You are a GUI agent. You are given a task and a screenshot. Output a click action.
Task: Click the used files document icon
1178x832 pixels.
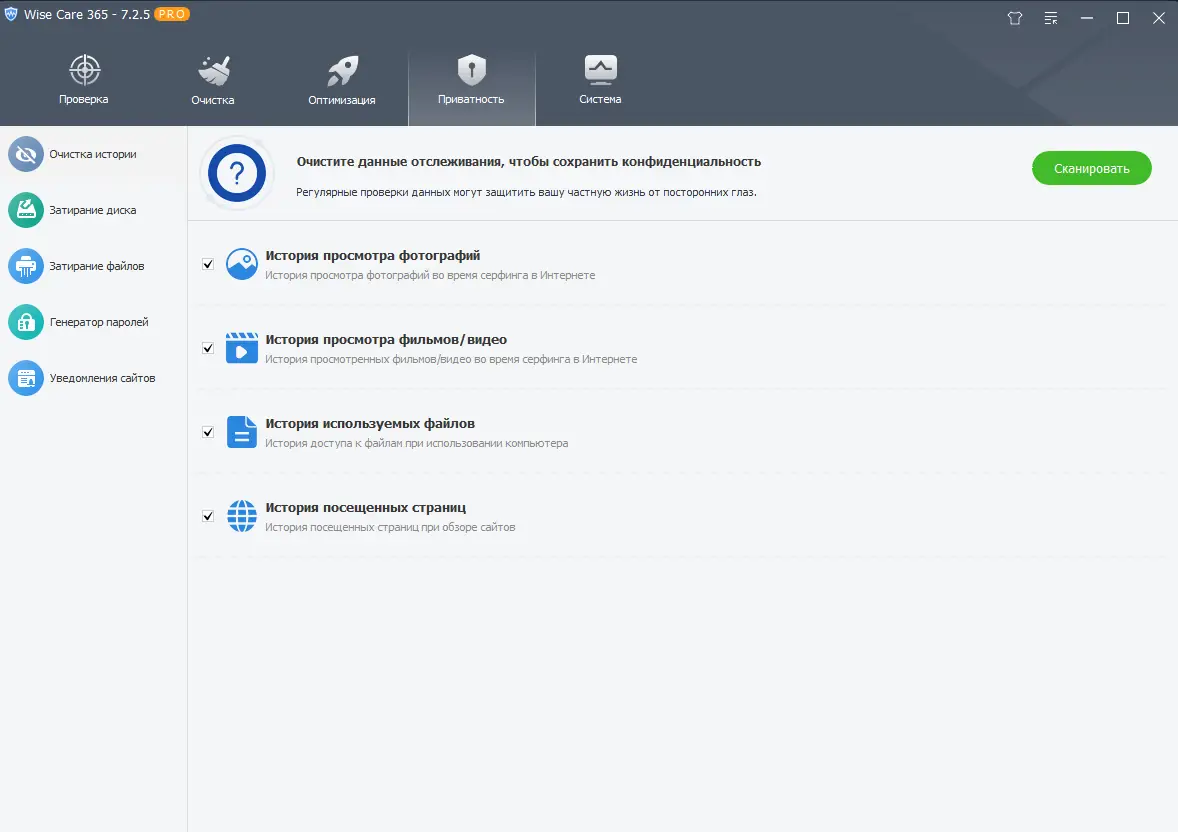[x=242, y=432]
